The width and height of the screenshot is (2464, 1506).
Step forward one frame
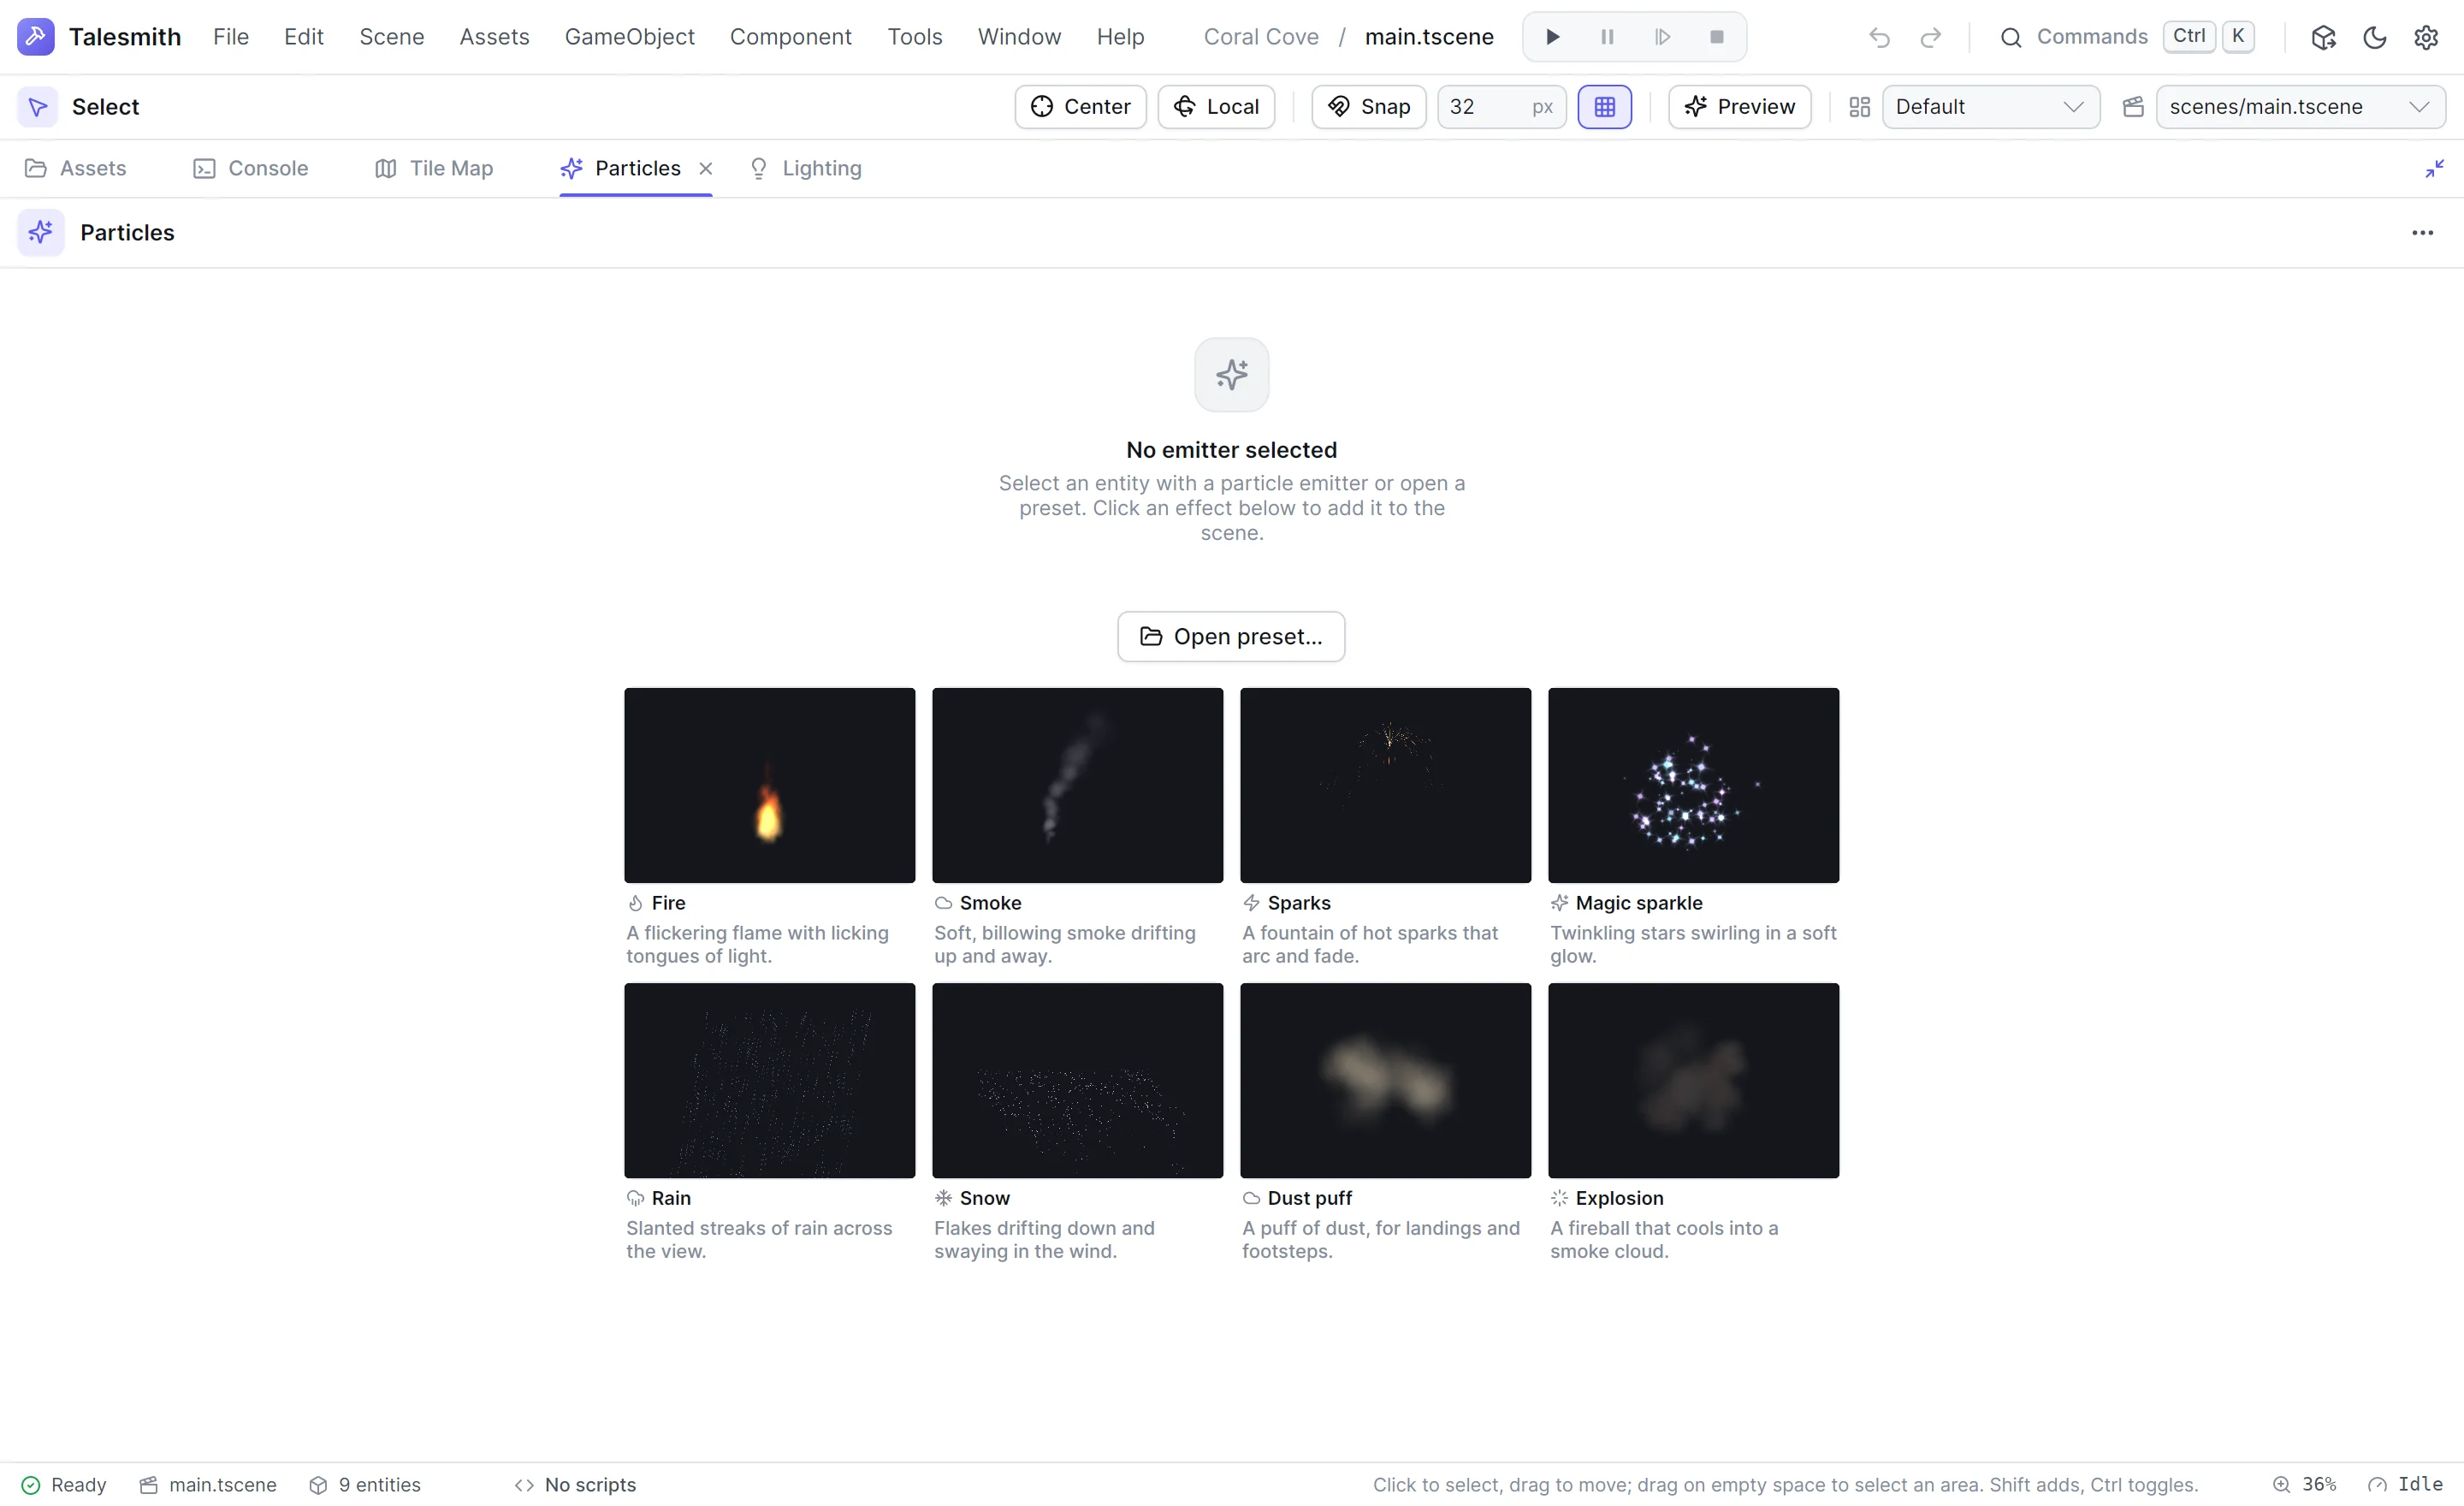click(x=1662, y=37)
